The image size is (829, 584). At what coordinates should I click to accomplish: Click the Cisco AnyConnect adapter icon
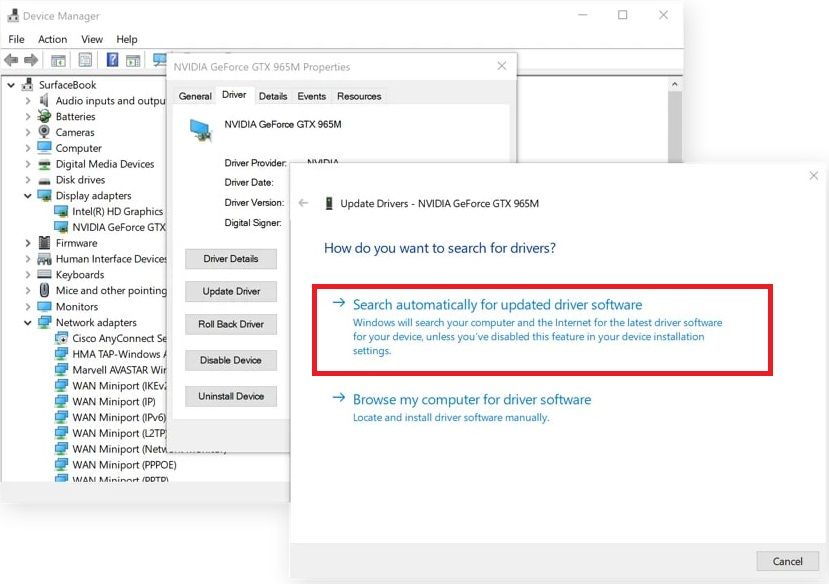pos(61,338)
